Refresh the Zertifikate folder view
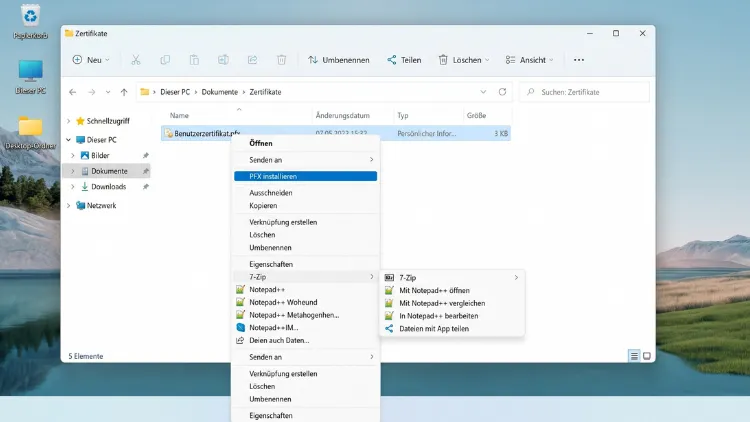The height and width of the screenshot is (422, 750). 502,92
